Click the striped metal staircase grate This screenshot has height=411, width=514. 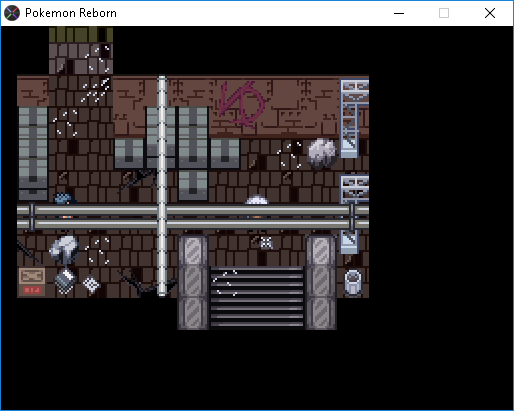click(x=257, y=297)
